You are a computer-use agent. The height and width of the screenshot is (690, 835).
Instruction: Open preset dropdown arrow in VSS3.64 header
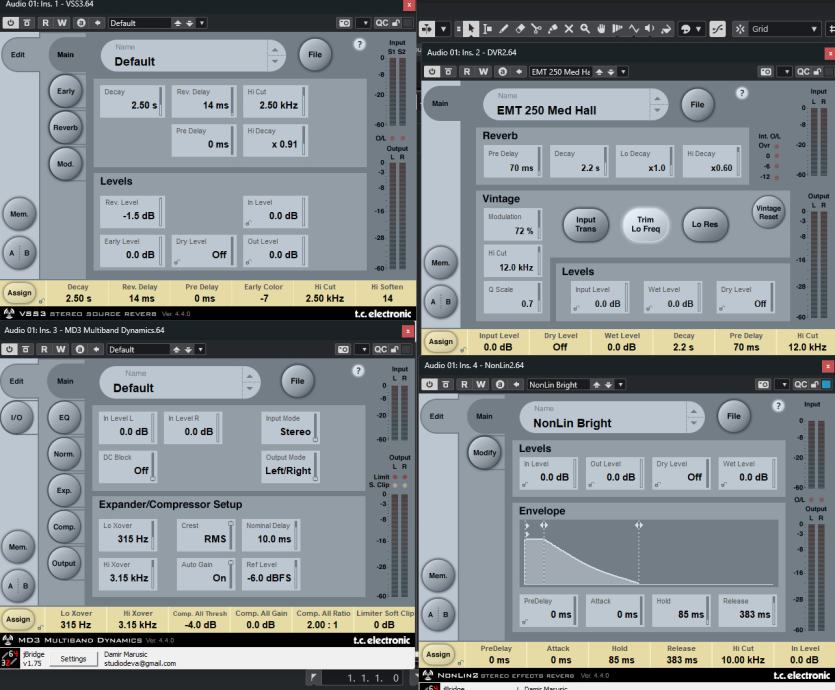[202, 23]
